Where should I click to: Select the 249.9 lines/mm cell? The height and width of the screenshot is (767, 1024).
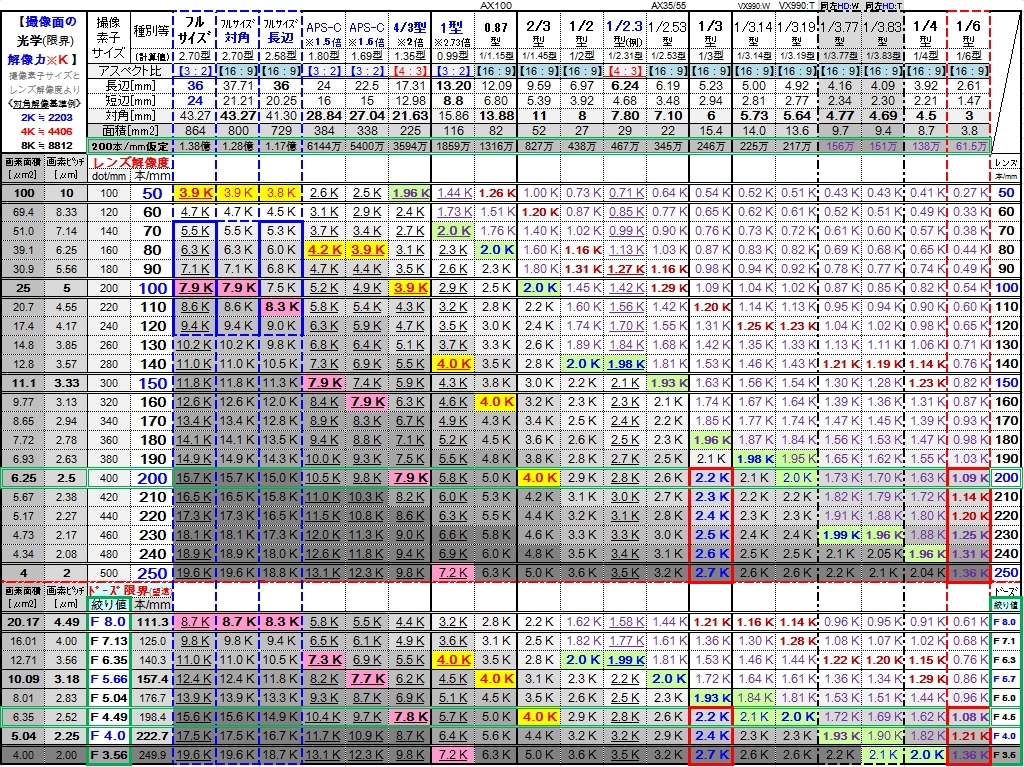(x=153, y=755)
